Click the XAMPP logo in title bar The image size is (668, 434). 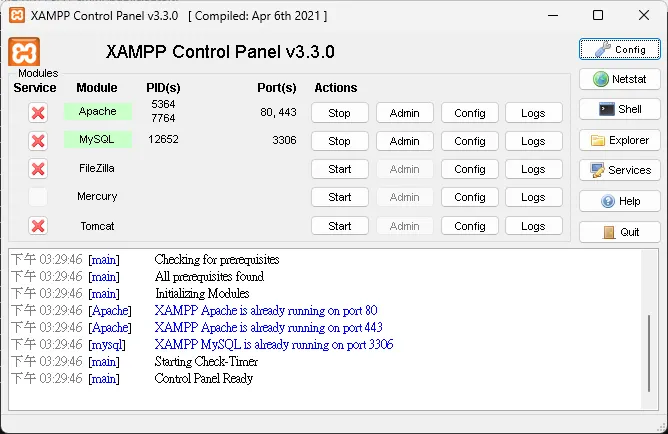coord(17,15)
